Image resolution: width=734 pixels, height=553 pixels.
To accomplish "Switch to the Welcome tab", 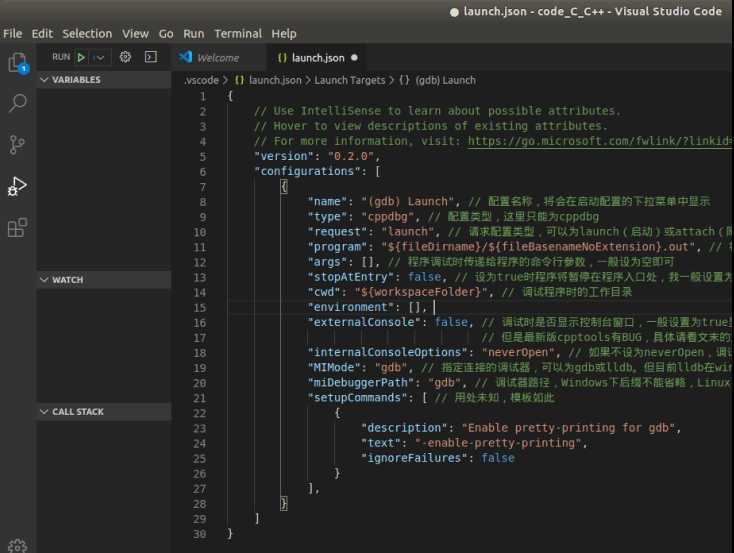I will tap(220, 58).
